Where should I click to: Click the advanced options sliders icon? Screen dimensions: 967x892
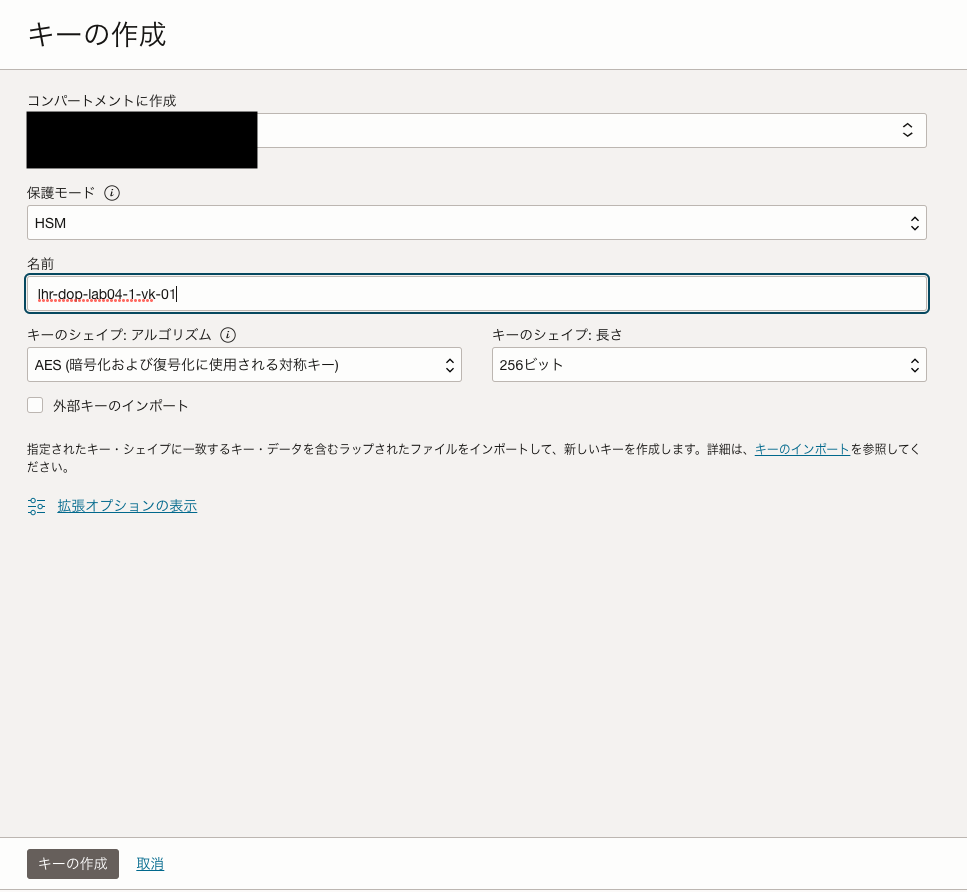(37, 507)
